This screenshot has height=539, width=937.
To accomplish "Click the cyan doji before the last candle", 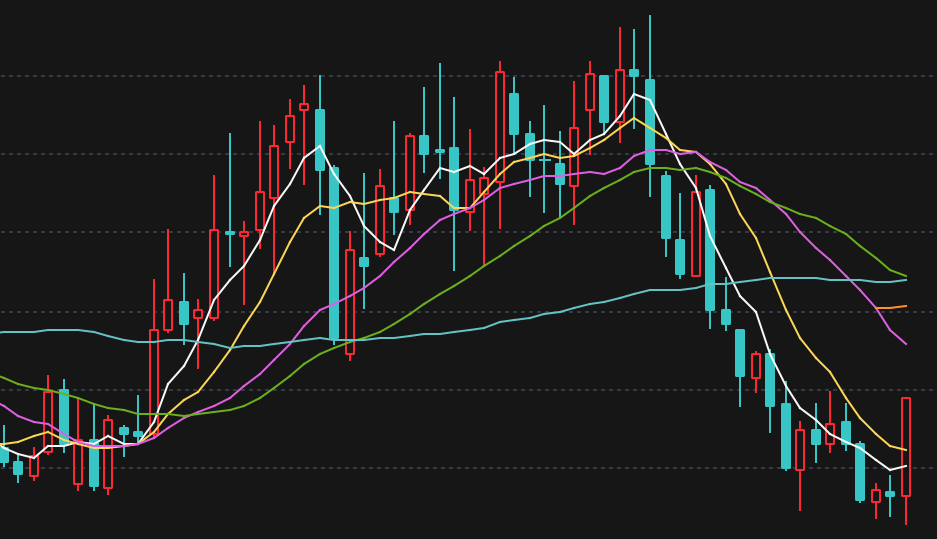I will pos(890,494).
